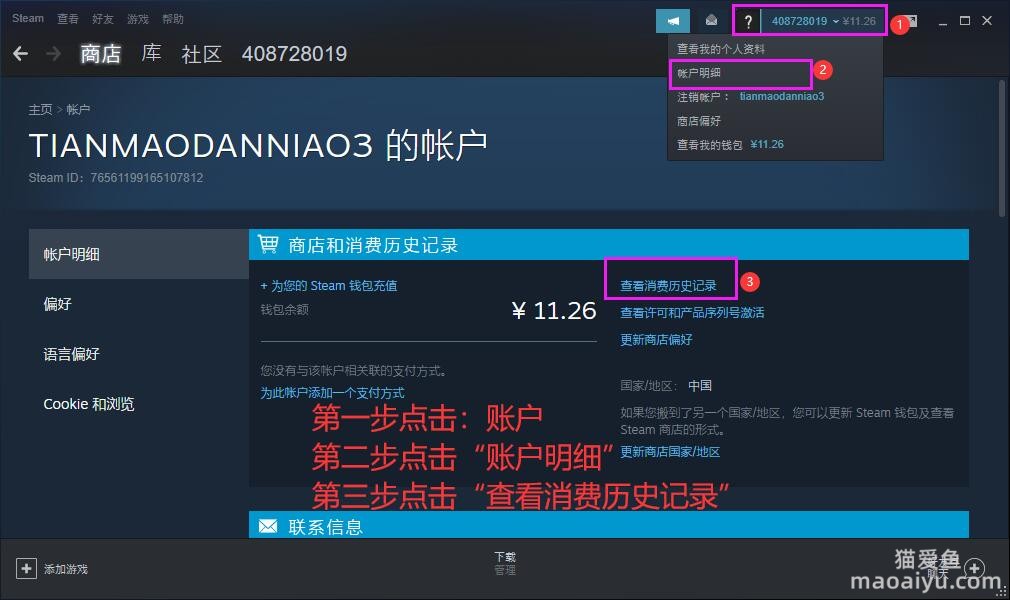Image resolution: width=1010 pixels, height=600 pixels.
Task: Click the 帐户 breadcrumb link
Action: (x=78, y=110)
